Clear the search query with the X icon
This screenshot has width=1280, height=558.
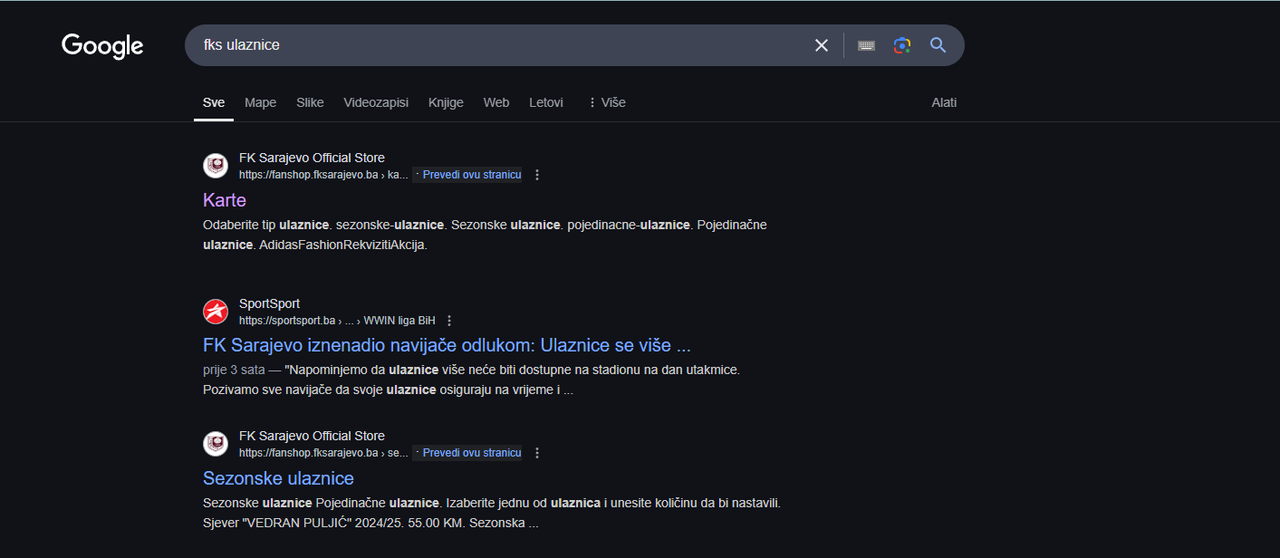click(821, 45)
